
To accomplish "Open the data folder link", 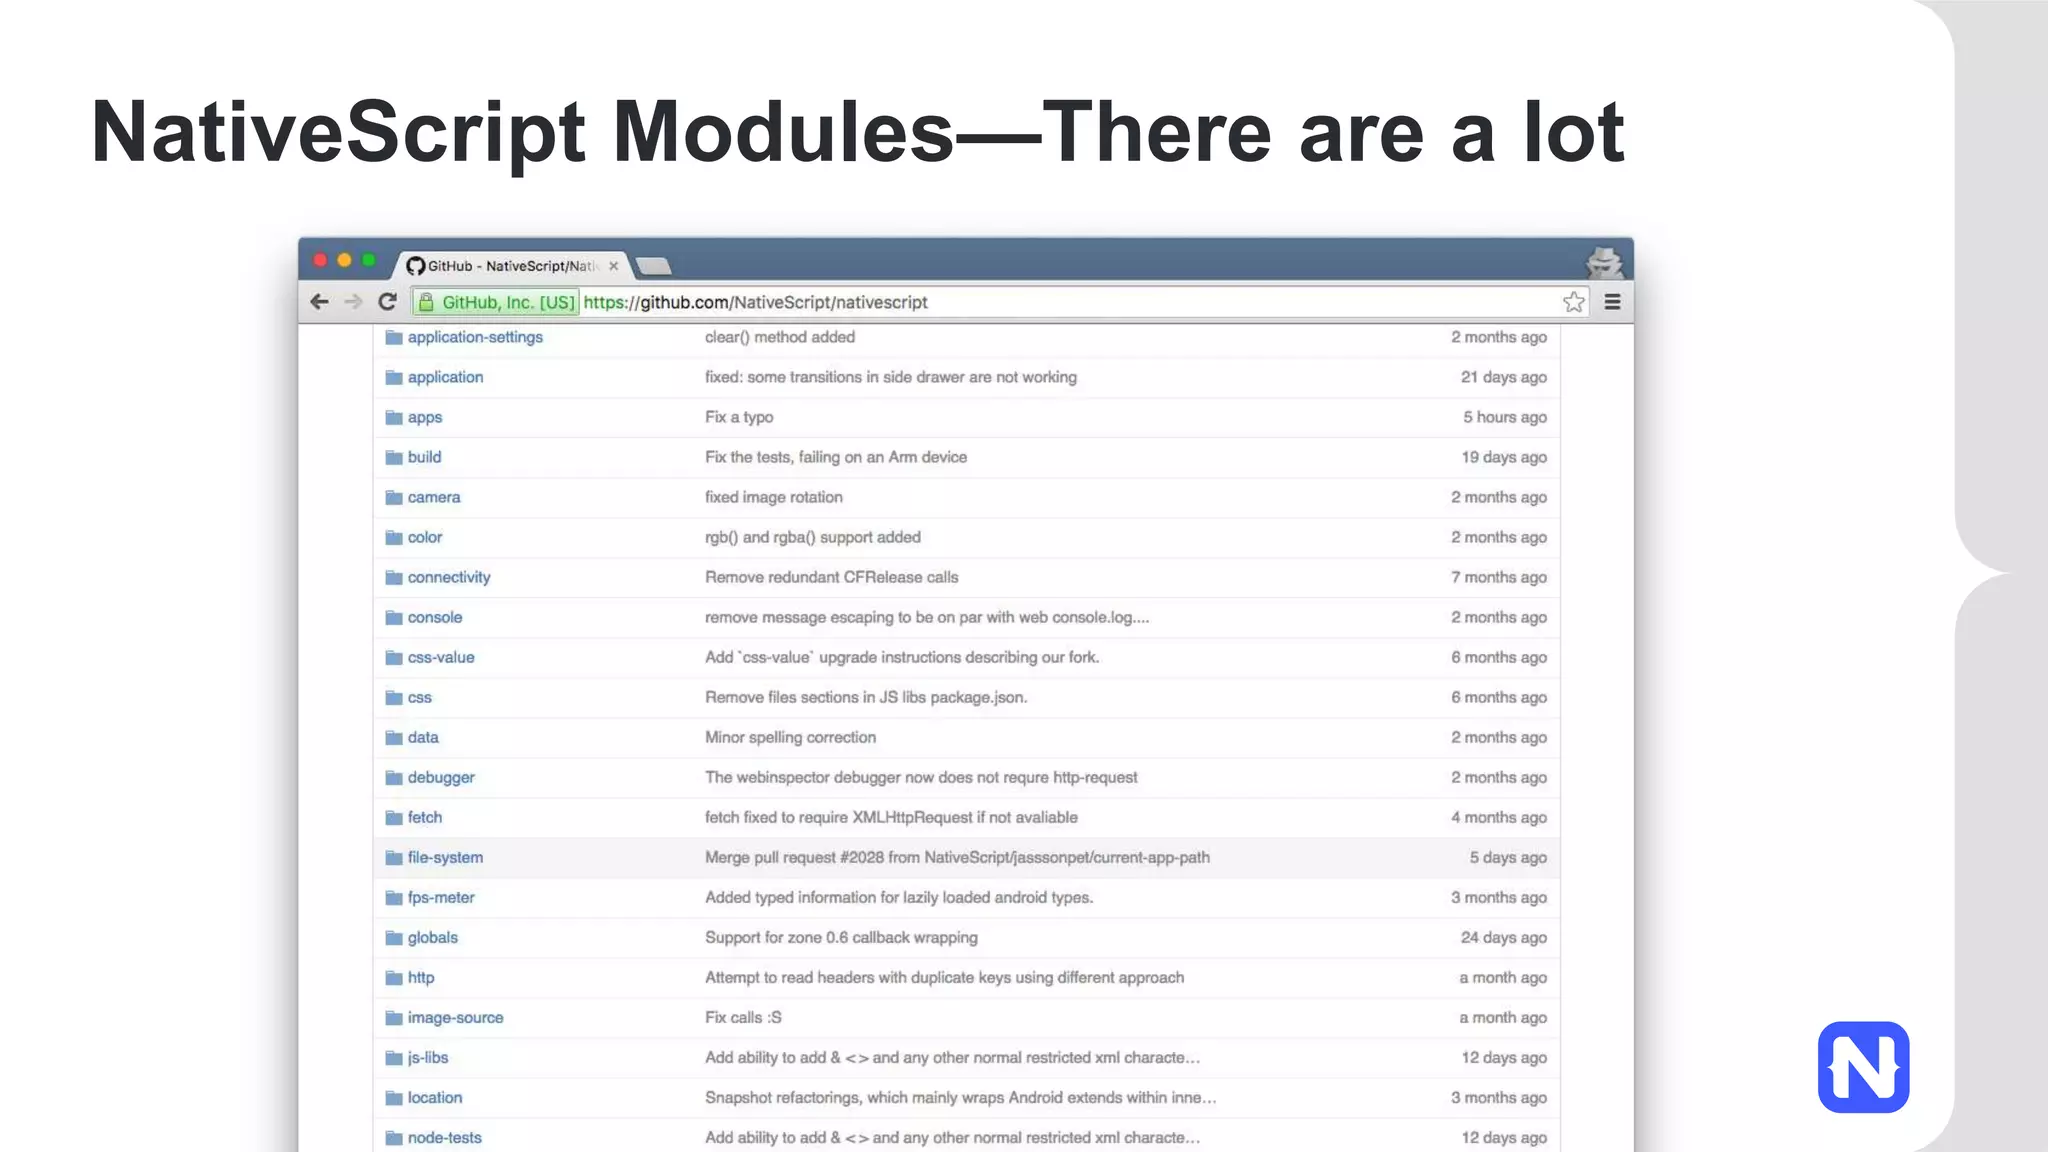I will [x=423, y=737].
